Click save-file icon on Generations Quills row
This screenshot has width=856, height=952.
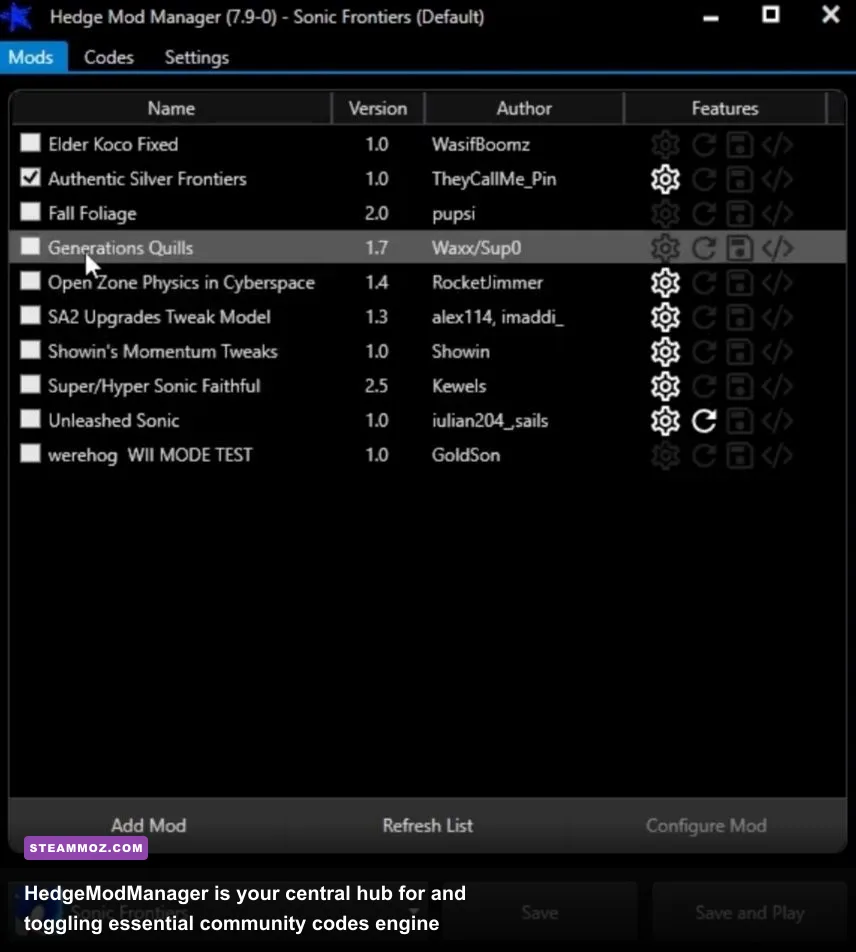pos(739,248)
